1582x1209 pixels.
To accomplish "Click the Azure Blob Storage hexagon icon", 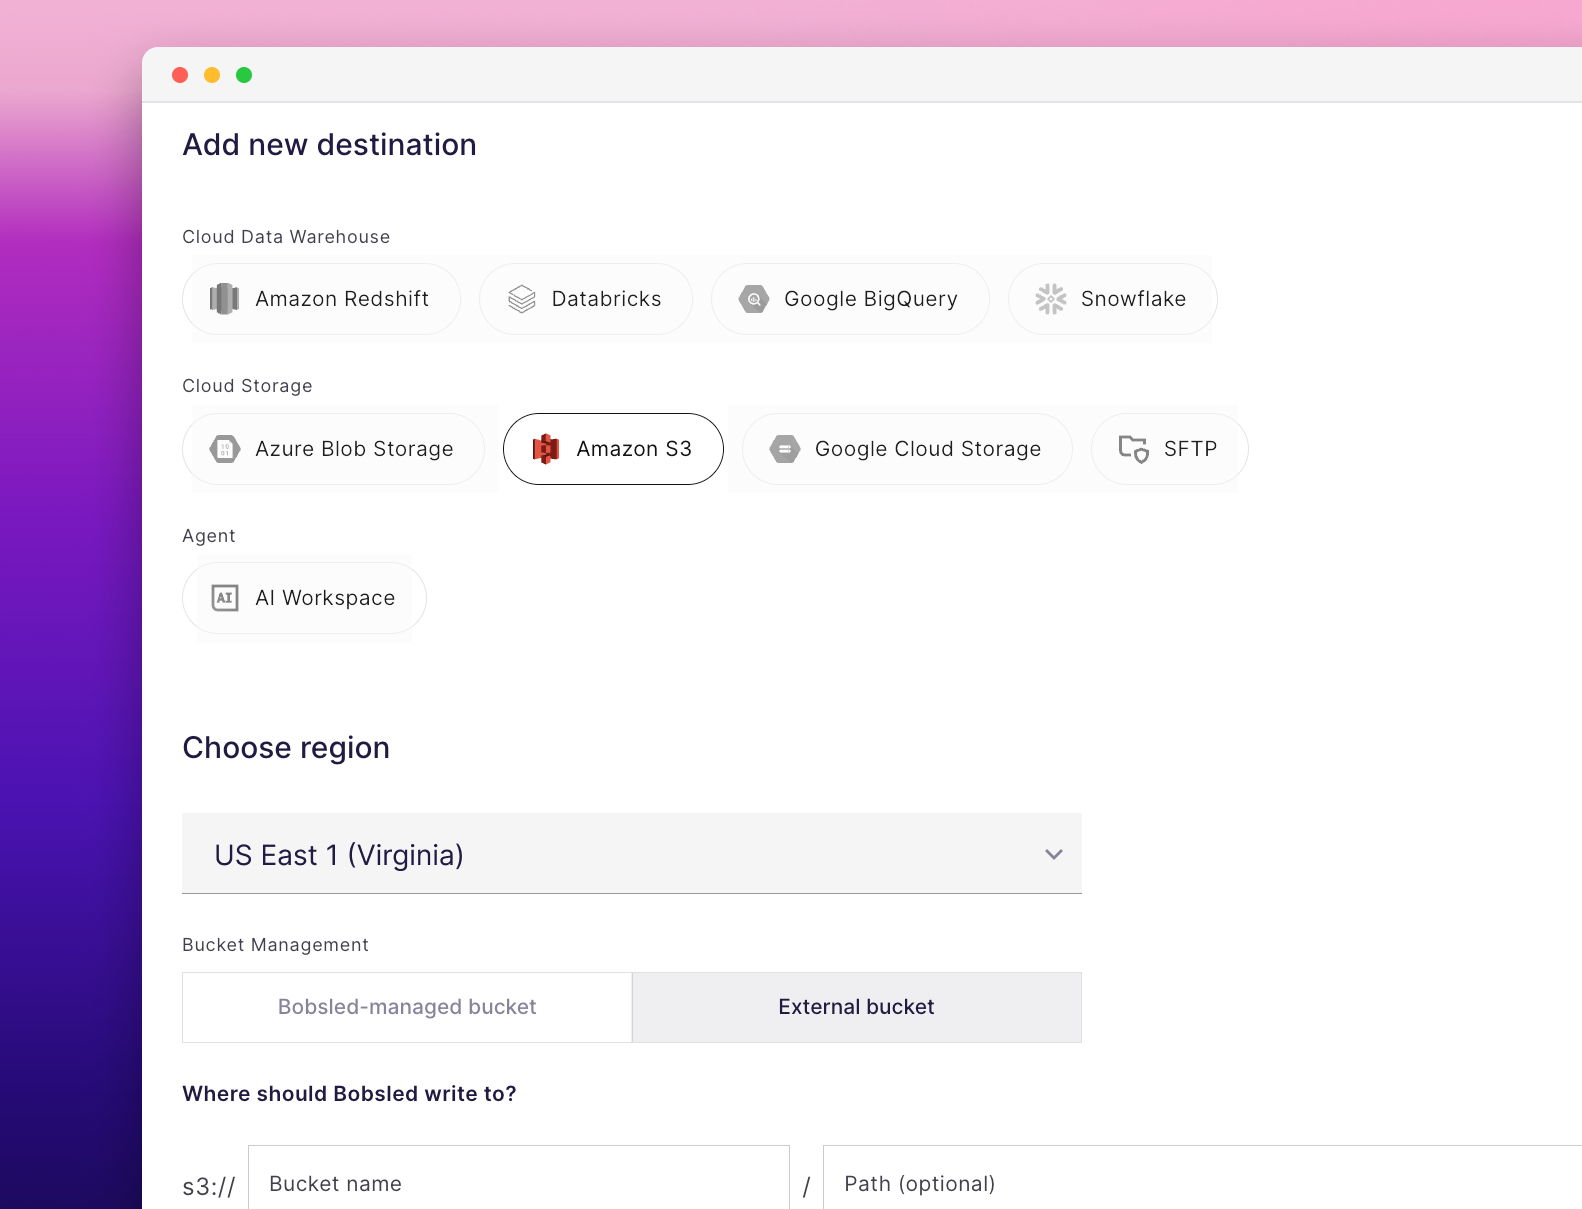I will [x=225, y=449].
